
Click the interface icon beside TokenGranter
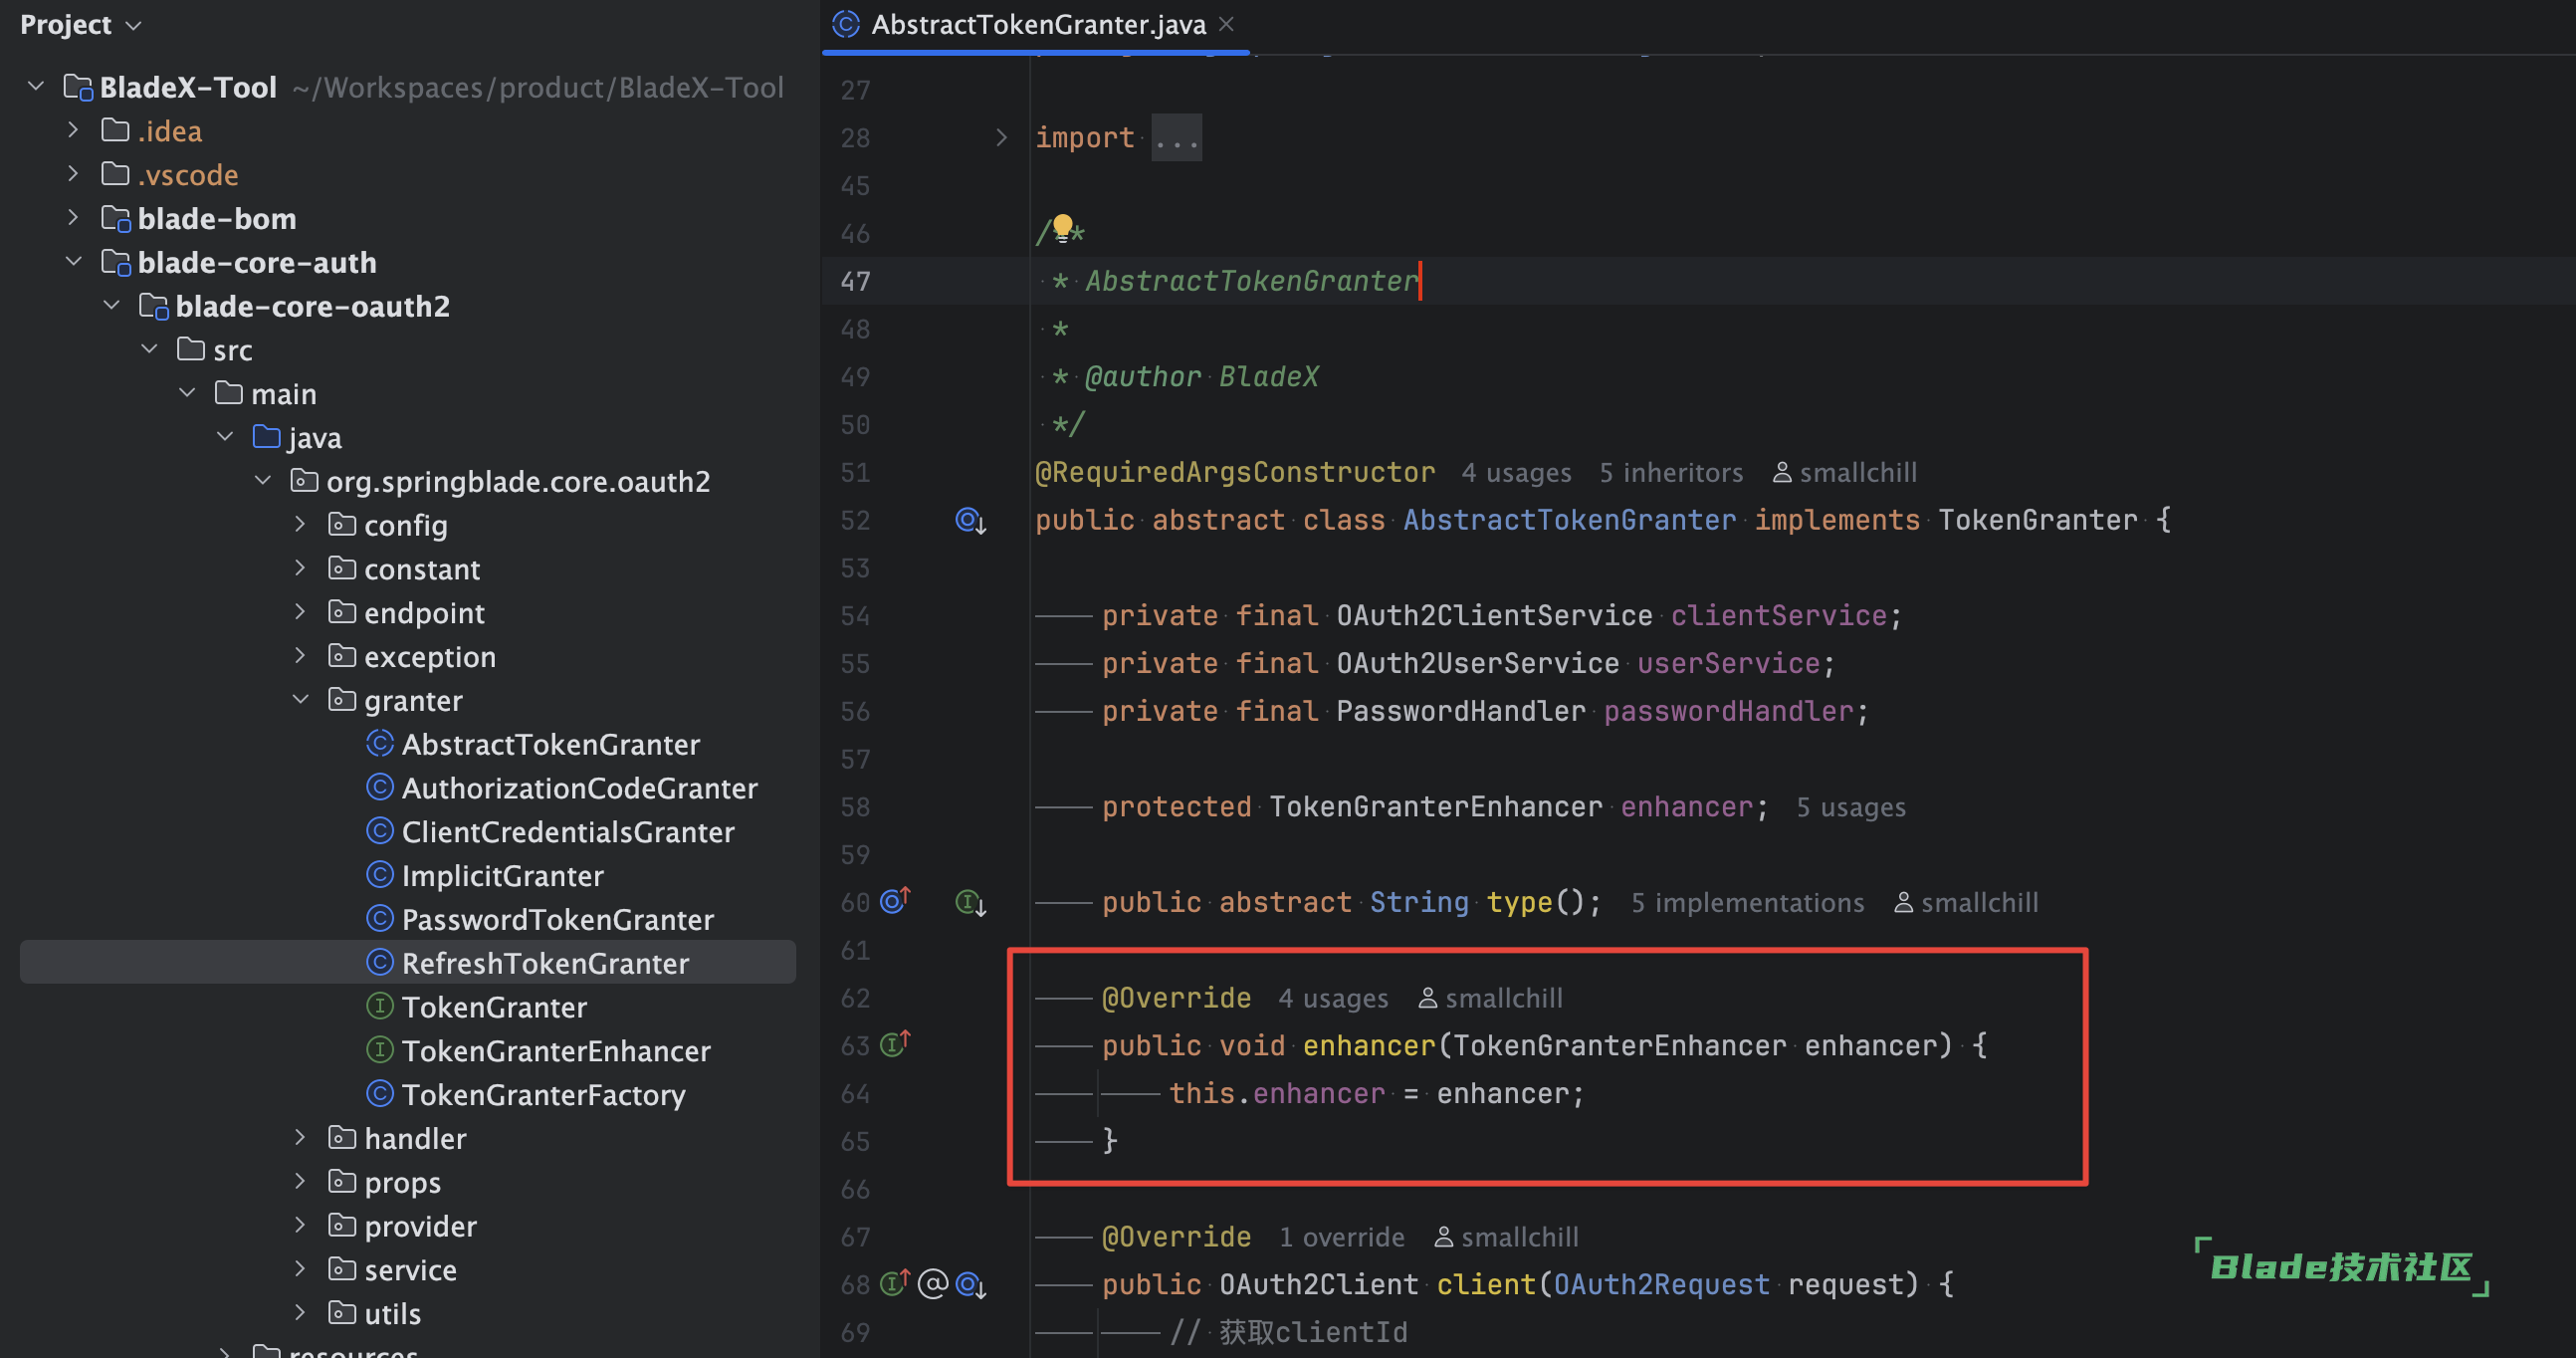pyautogui.click(x=380, y=1006)
